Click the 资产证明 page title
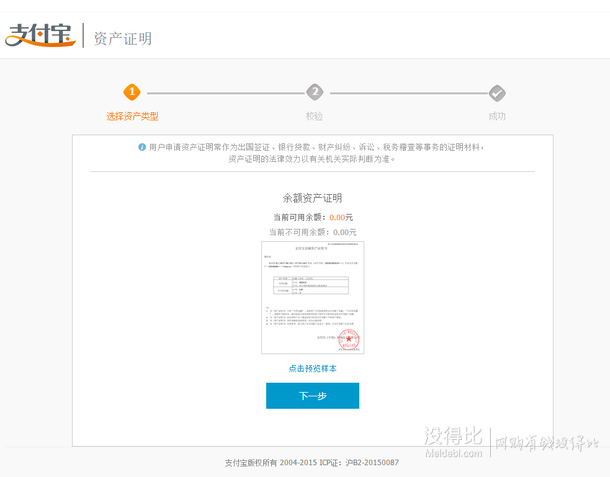 (x=123, y=39)
